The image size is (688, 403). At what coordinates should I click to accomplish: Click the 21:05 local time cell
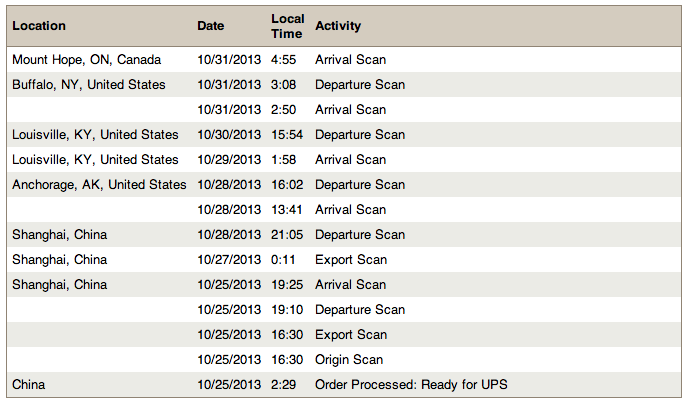[288, 235]
